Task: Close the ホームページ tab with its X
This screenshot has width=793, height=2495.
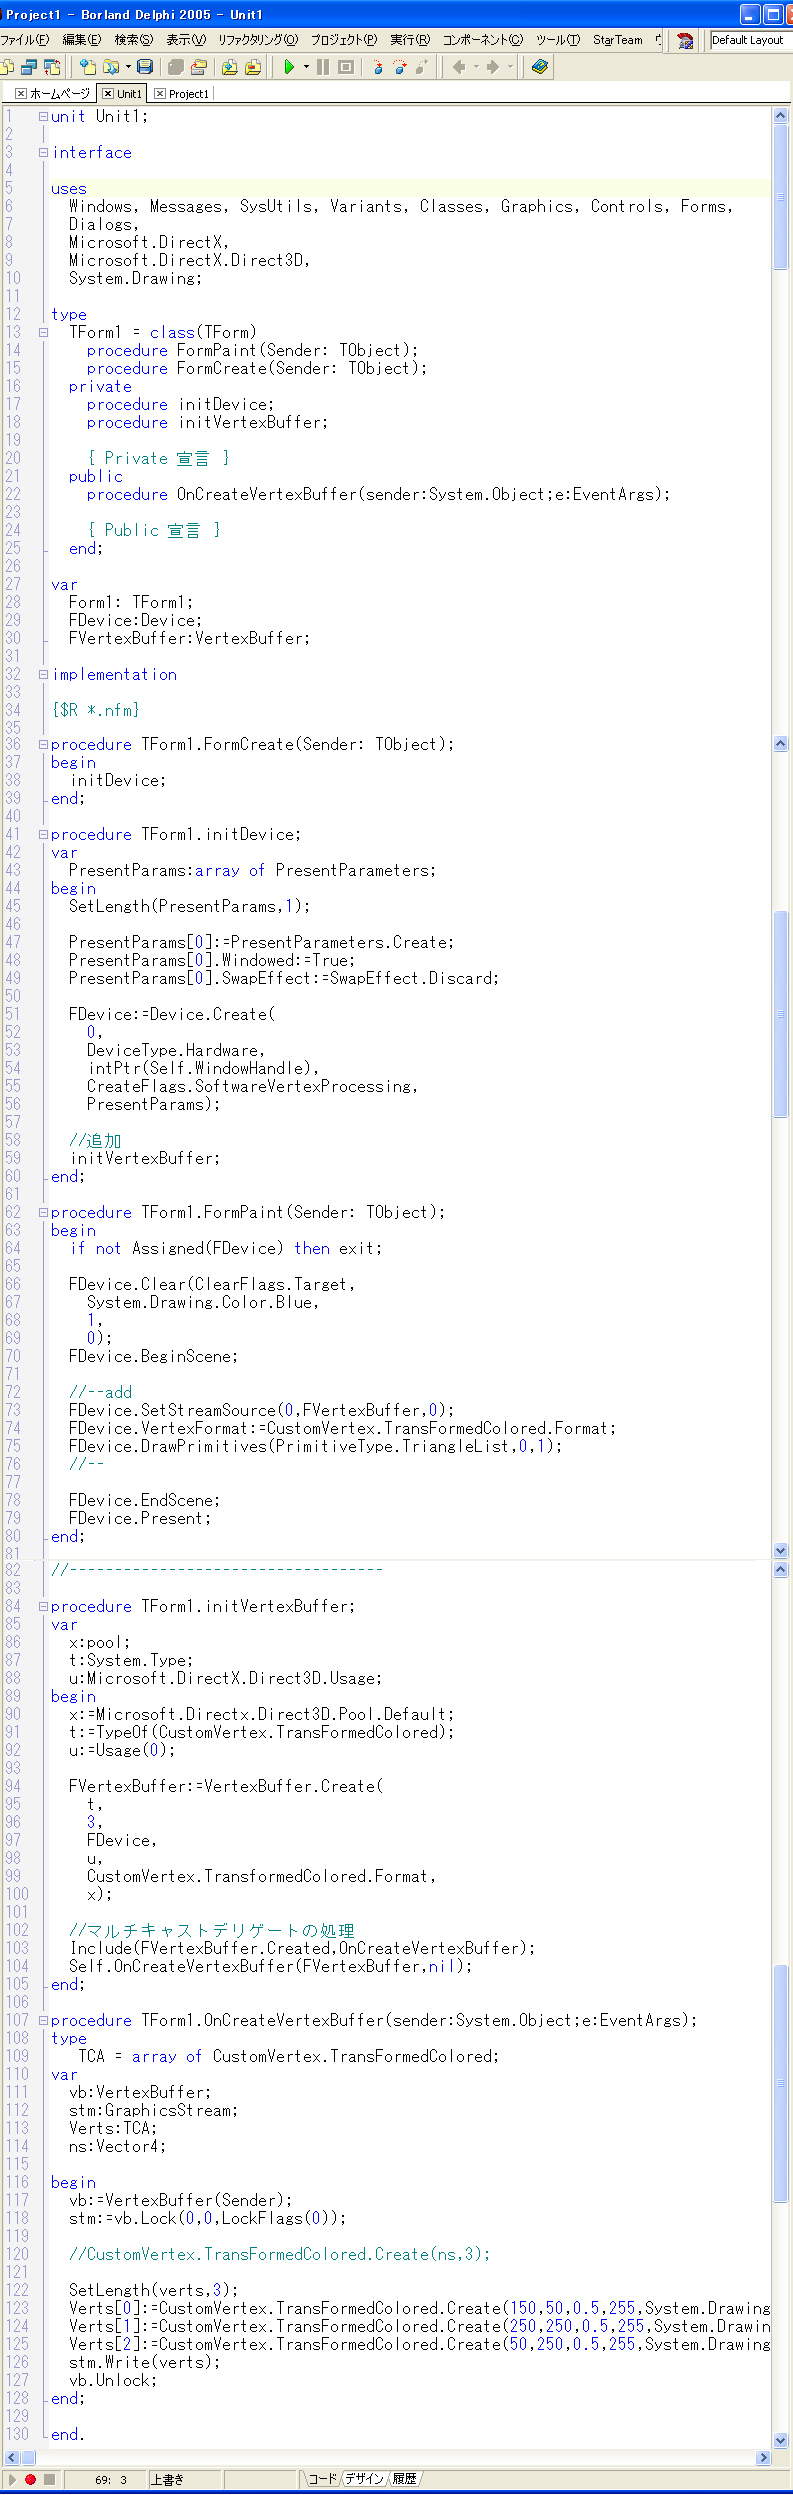Action: tap(21, 94)
